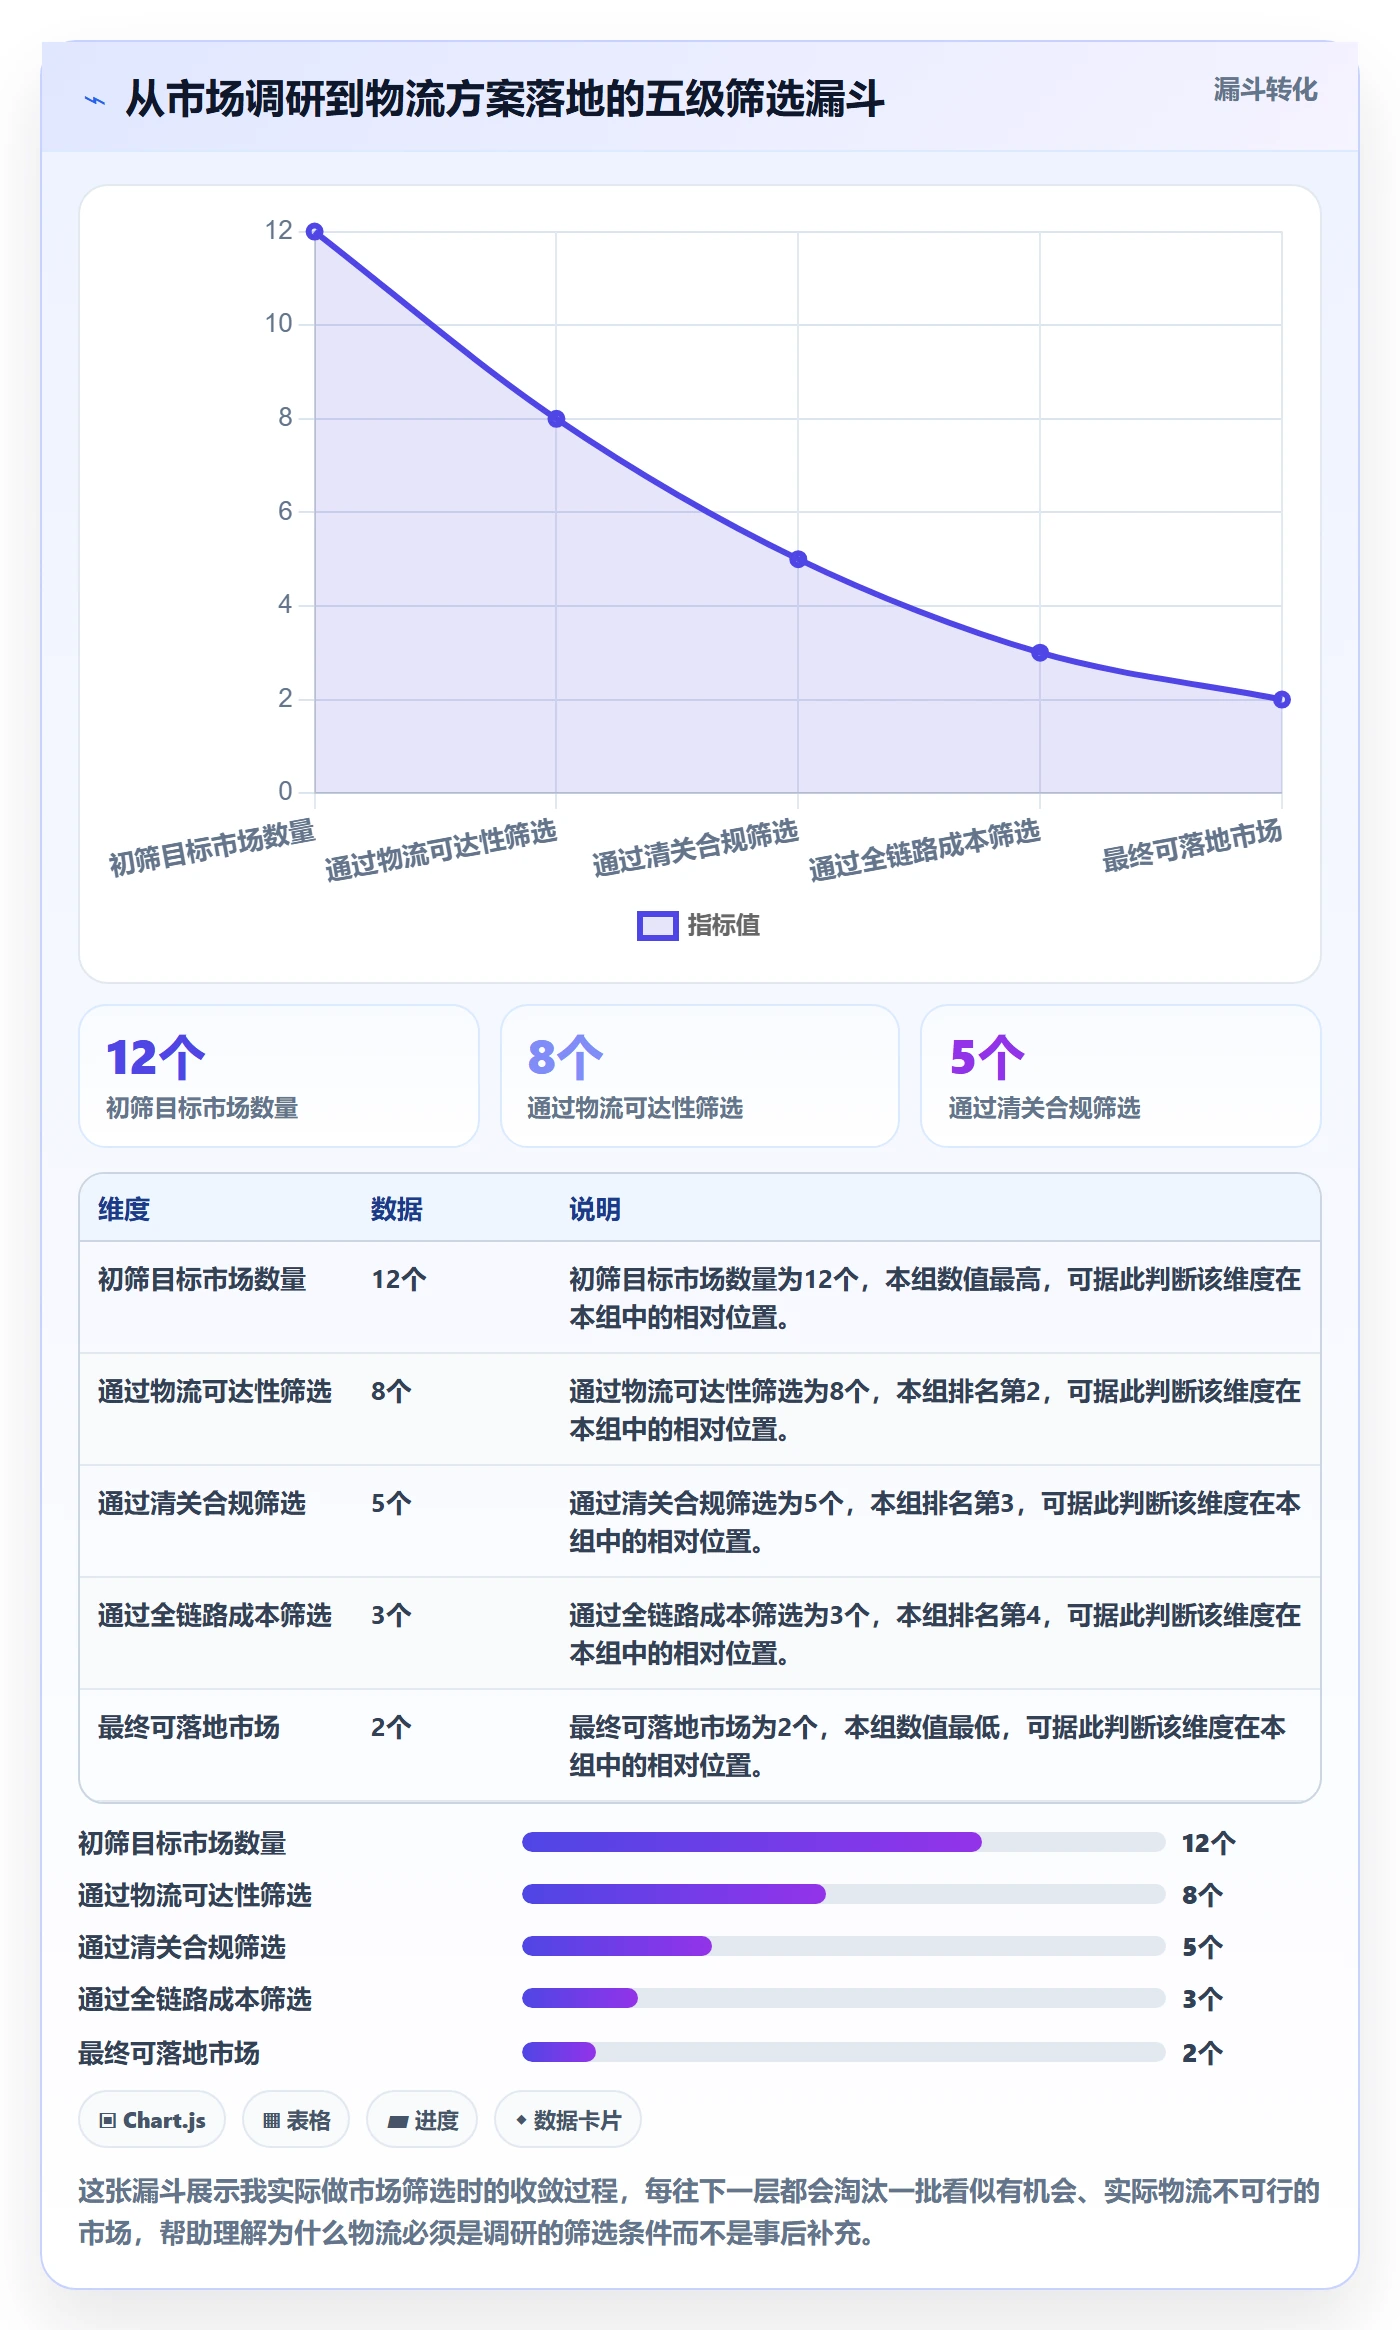Click the 2个 table data cell
This screenshot has height=2330, width=1400.
click(391, 1727)
